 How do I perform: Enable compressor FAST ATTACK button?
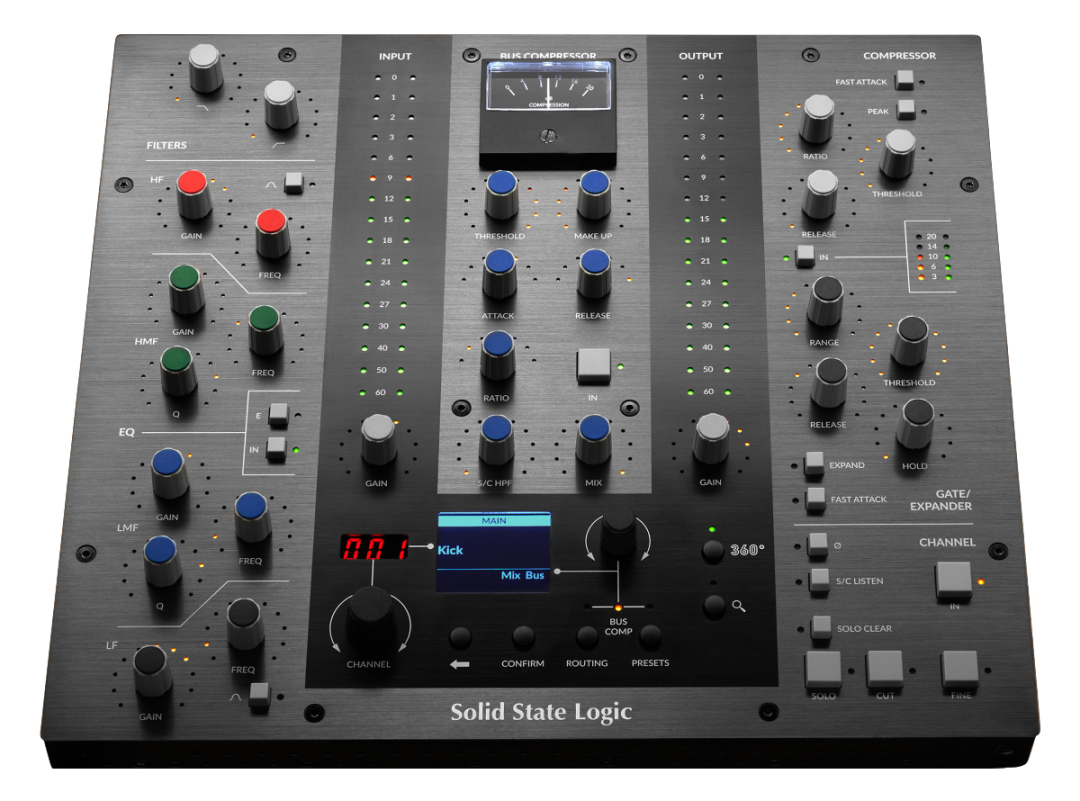(904, 81)
